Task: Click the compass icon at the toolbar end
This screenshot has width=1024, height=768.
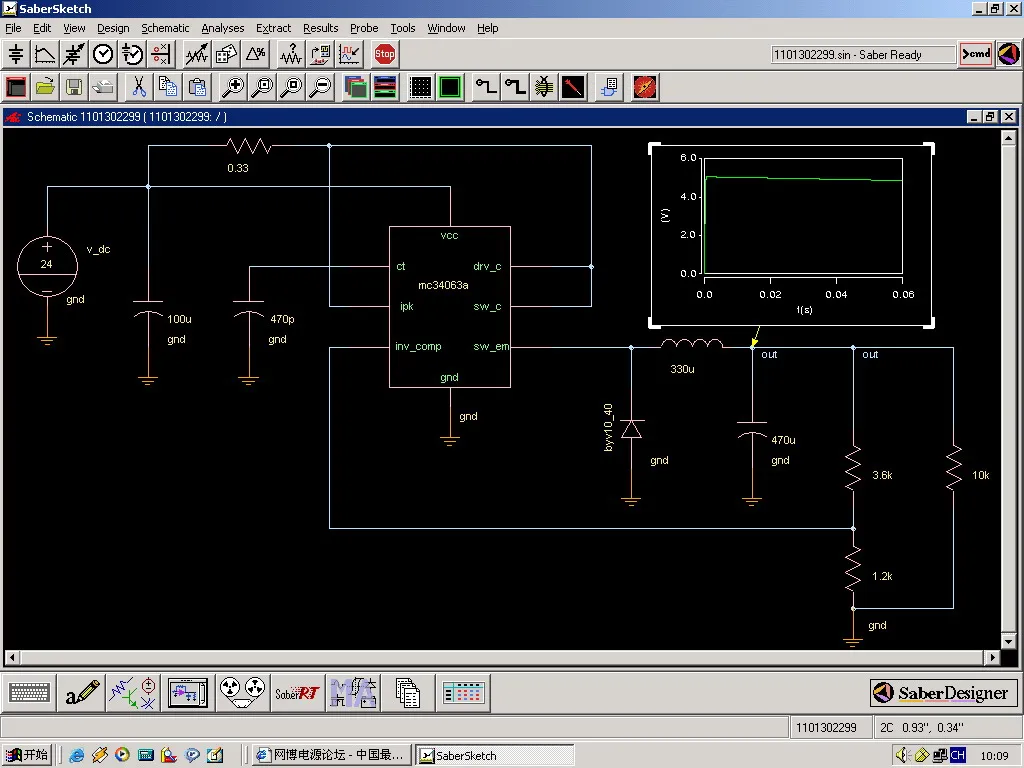Action: (x=645, y=87)
